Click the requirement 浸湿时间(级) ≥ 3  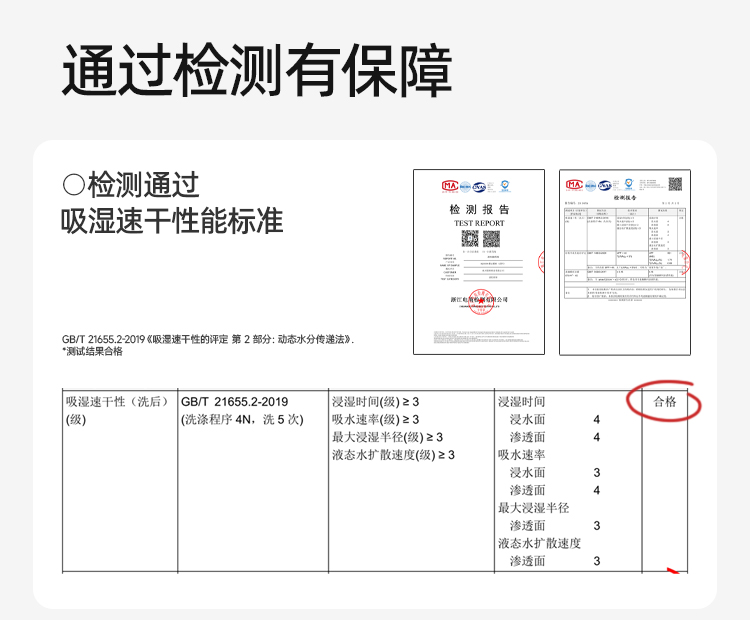tap(375, 402)
